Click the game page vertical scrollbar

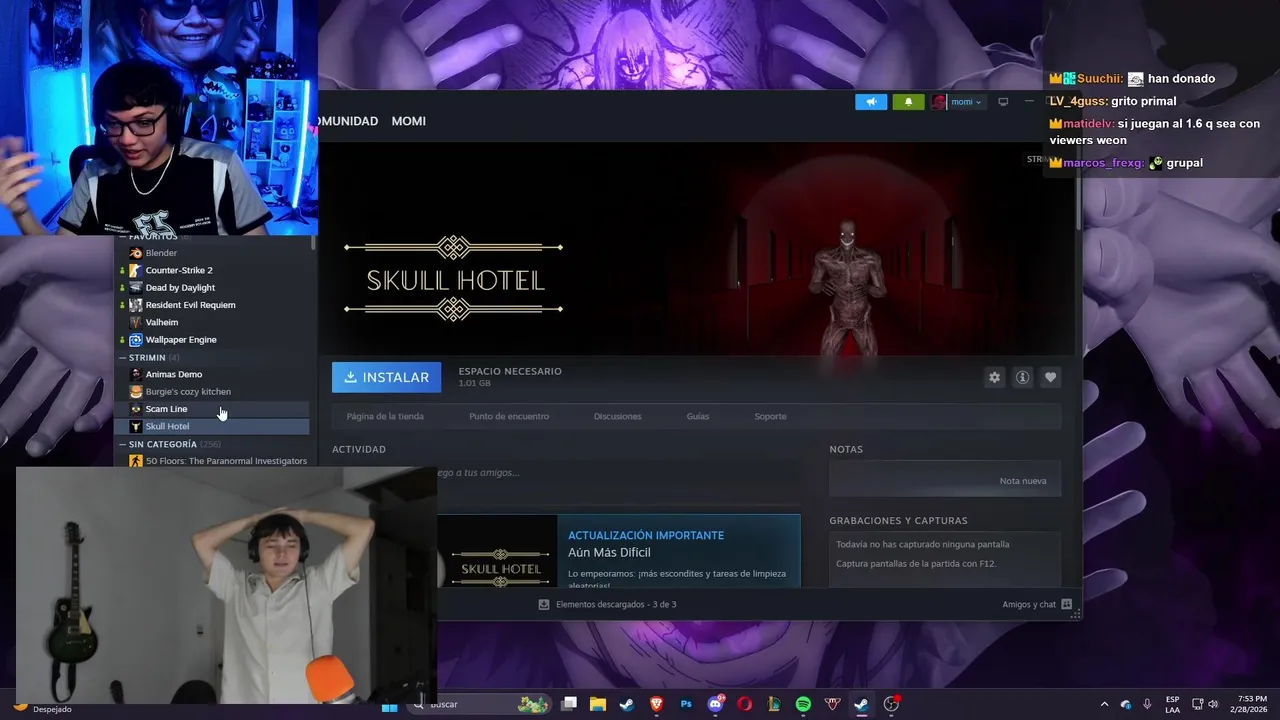click(1078, 190)
